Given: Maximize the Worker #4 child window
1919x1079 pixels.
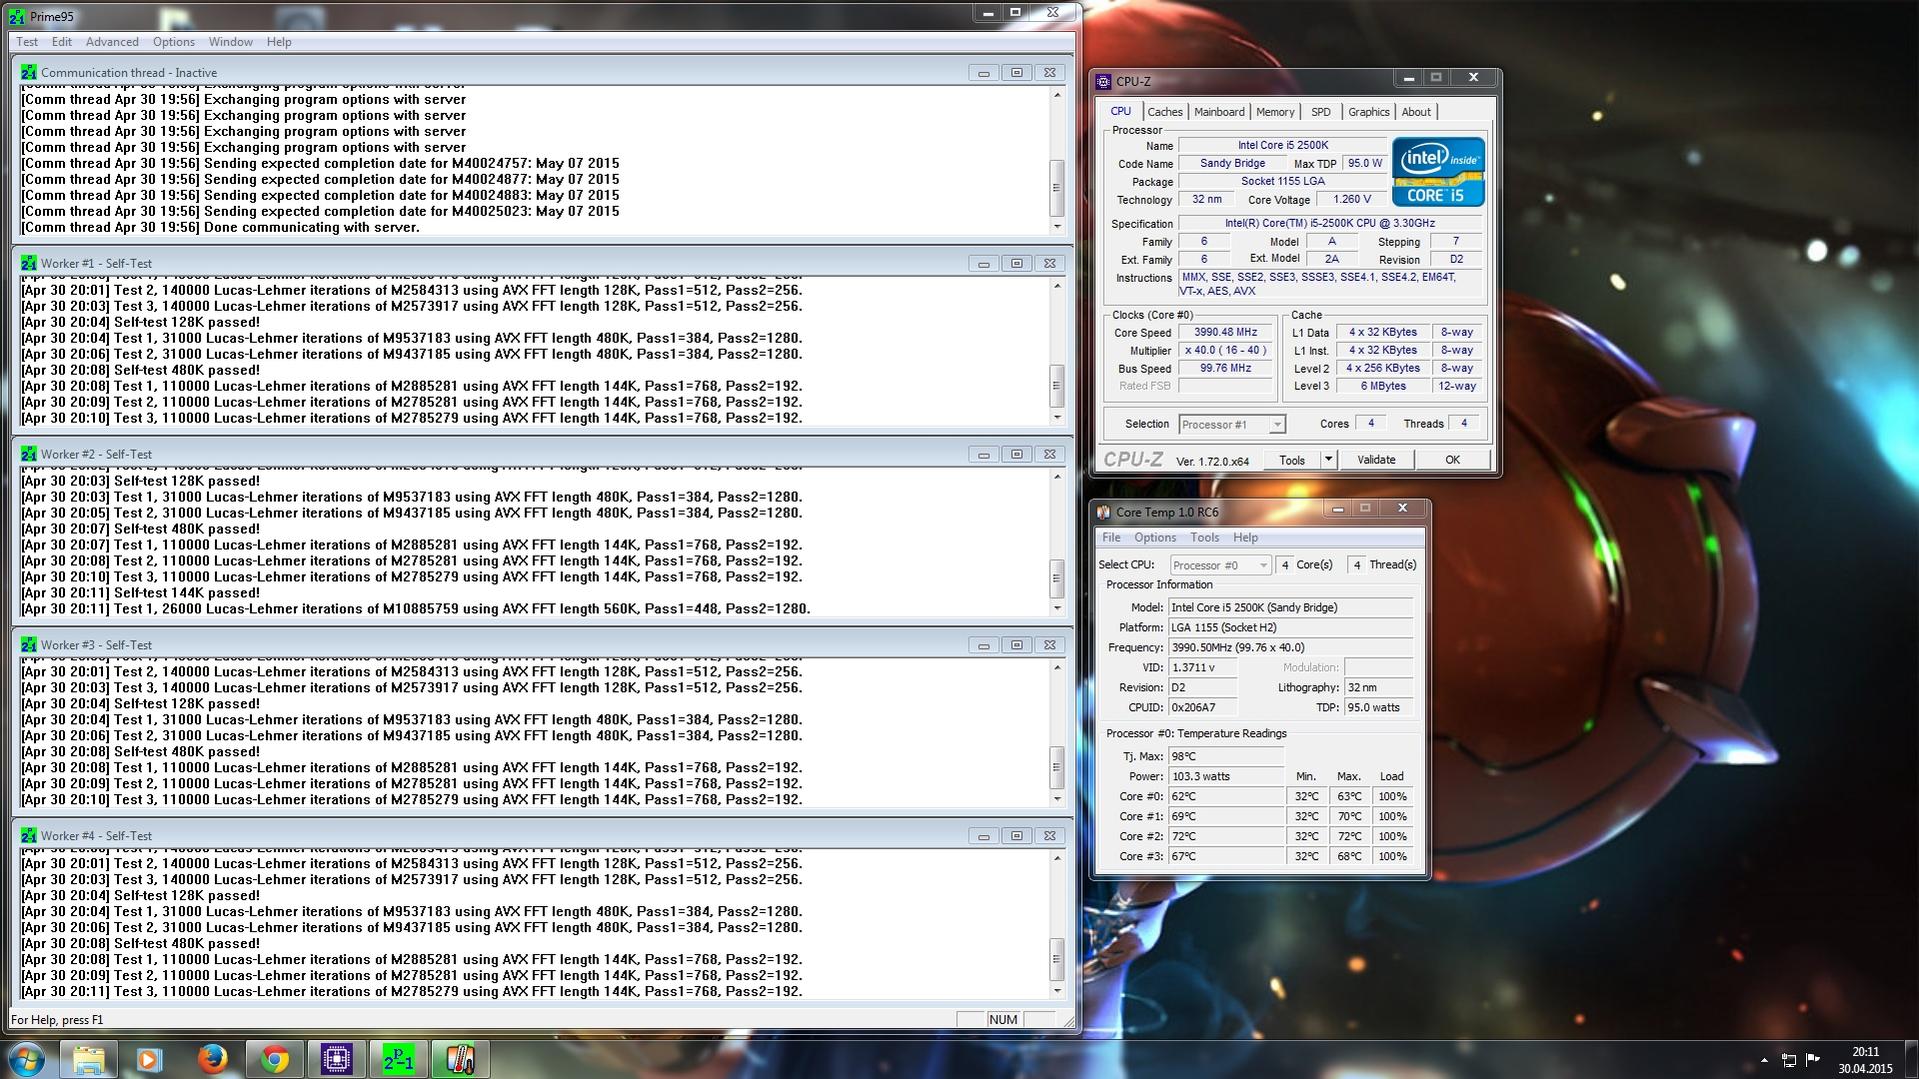Looking at the screenshot, I should pos(1017,836).
